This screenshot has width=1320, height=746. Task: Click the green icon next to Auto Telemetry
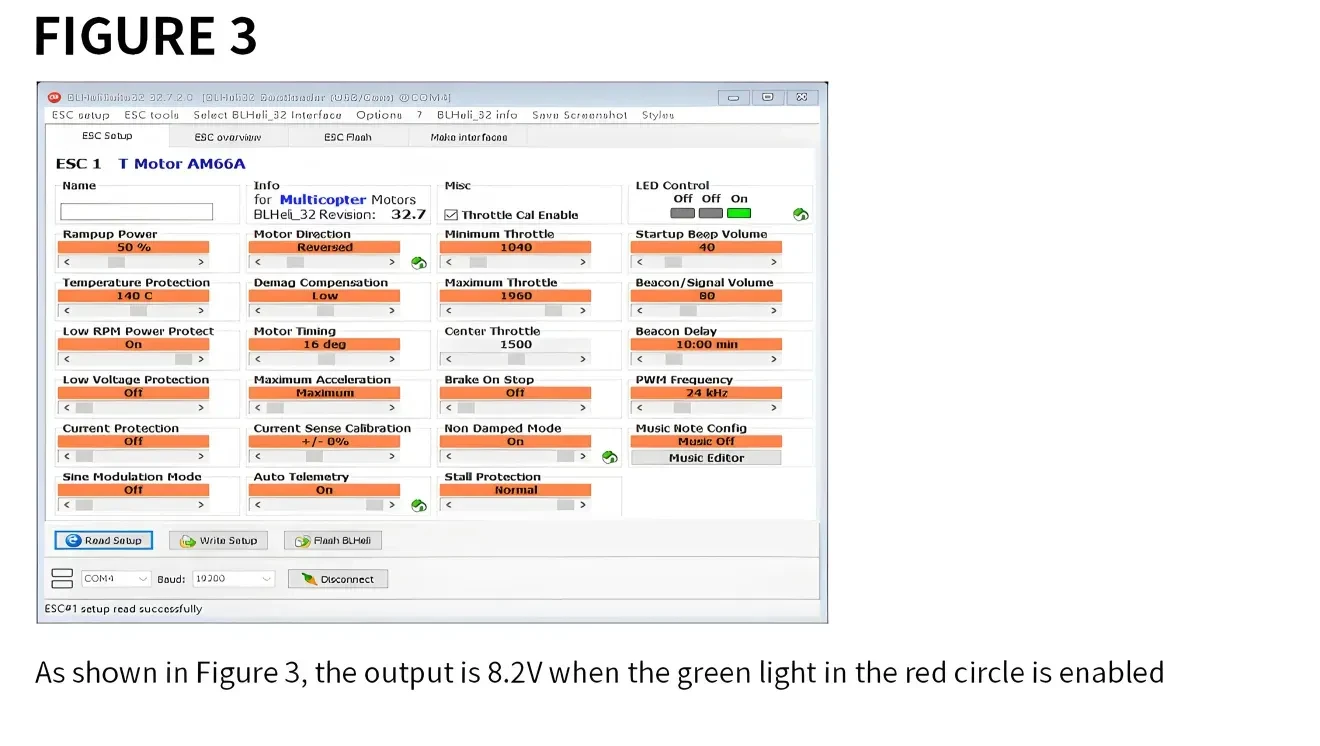point(419,506)
